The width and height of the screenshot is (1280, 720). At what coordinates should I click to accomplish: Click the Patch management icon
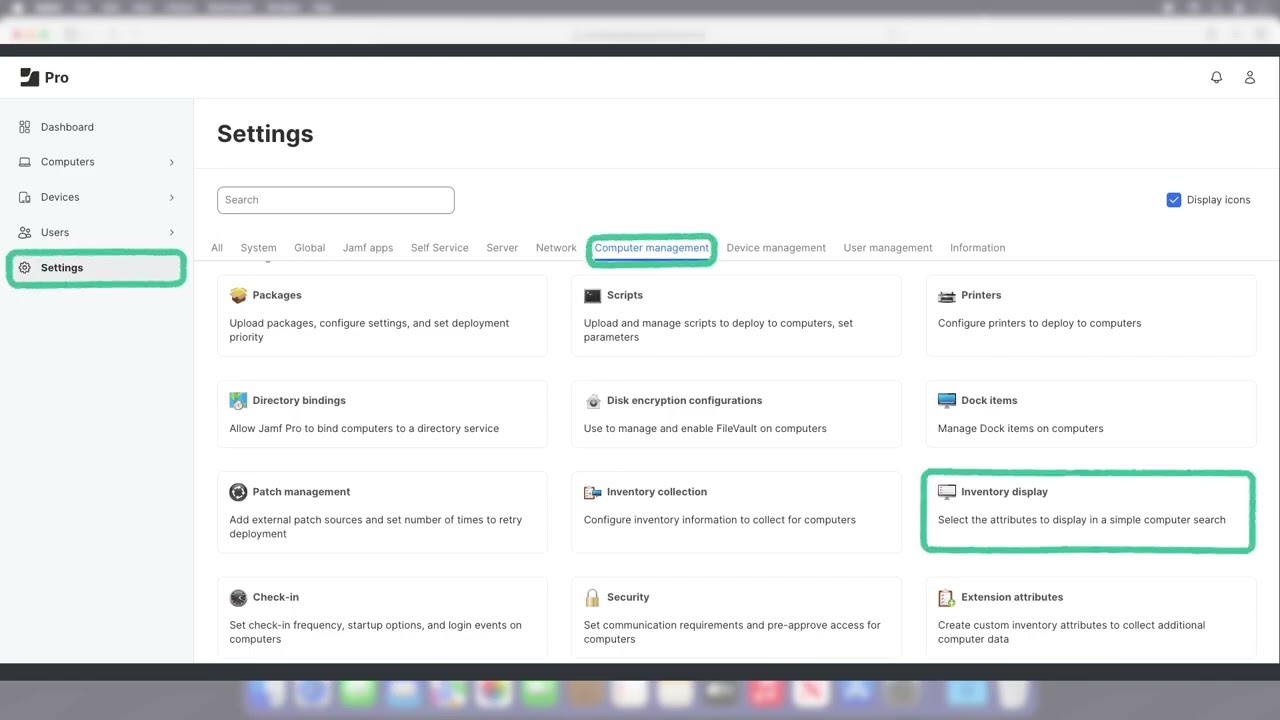tap(238, 492)
